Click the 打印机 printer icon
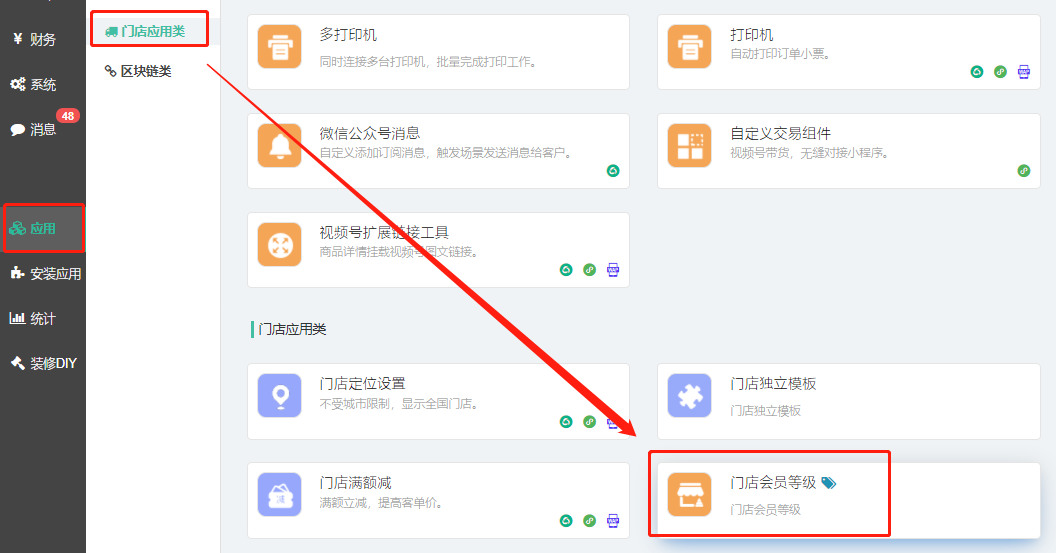1056x553 pixels. (x=690, y=46)
